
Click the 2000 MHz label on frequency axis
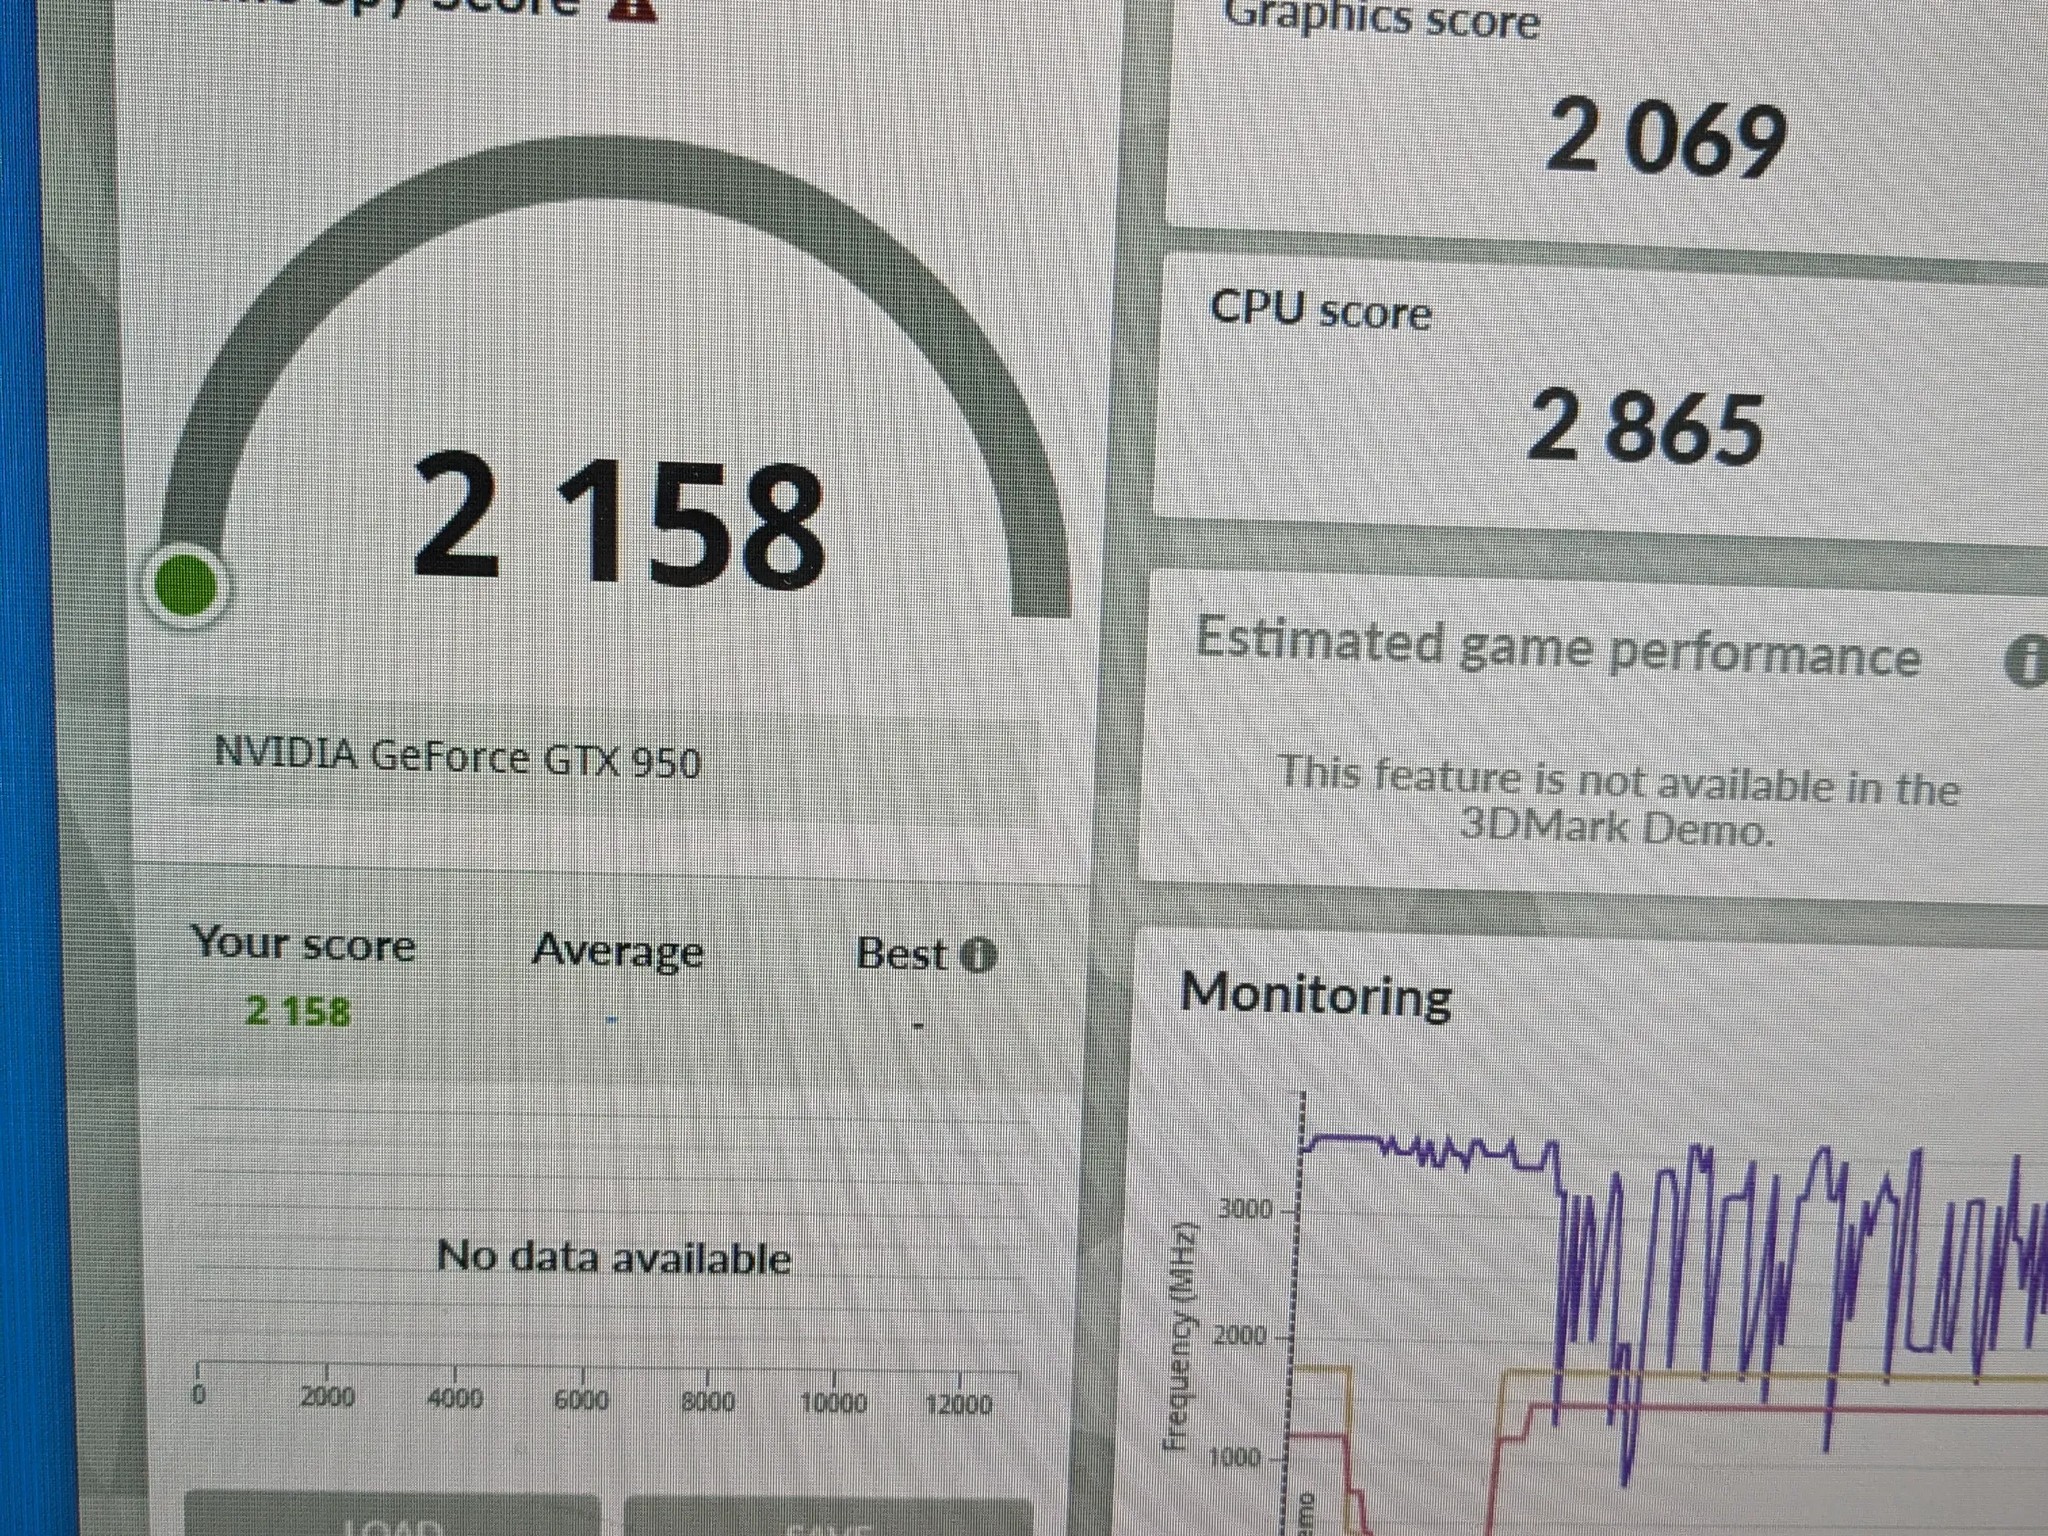coord(1239,1335)
